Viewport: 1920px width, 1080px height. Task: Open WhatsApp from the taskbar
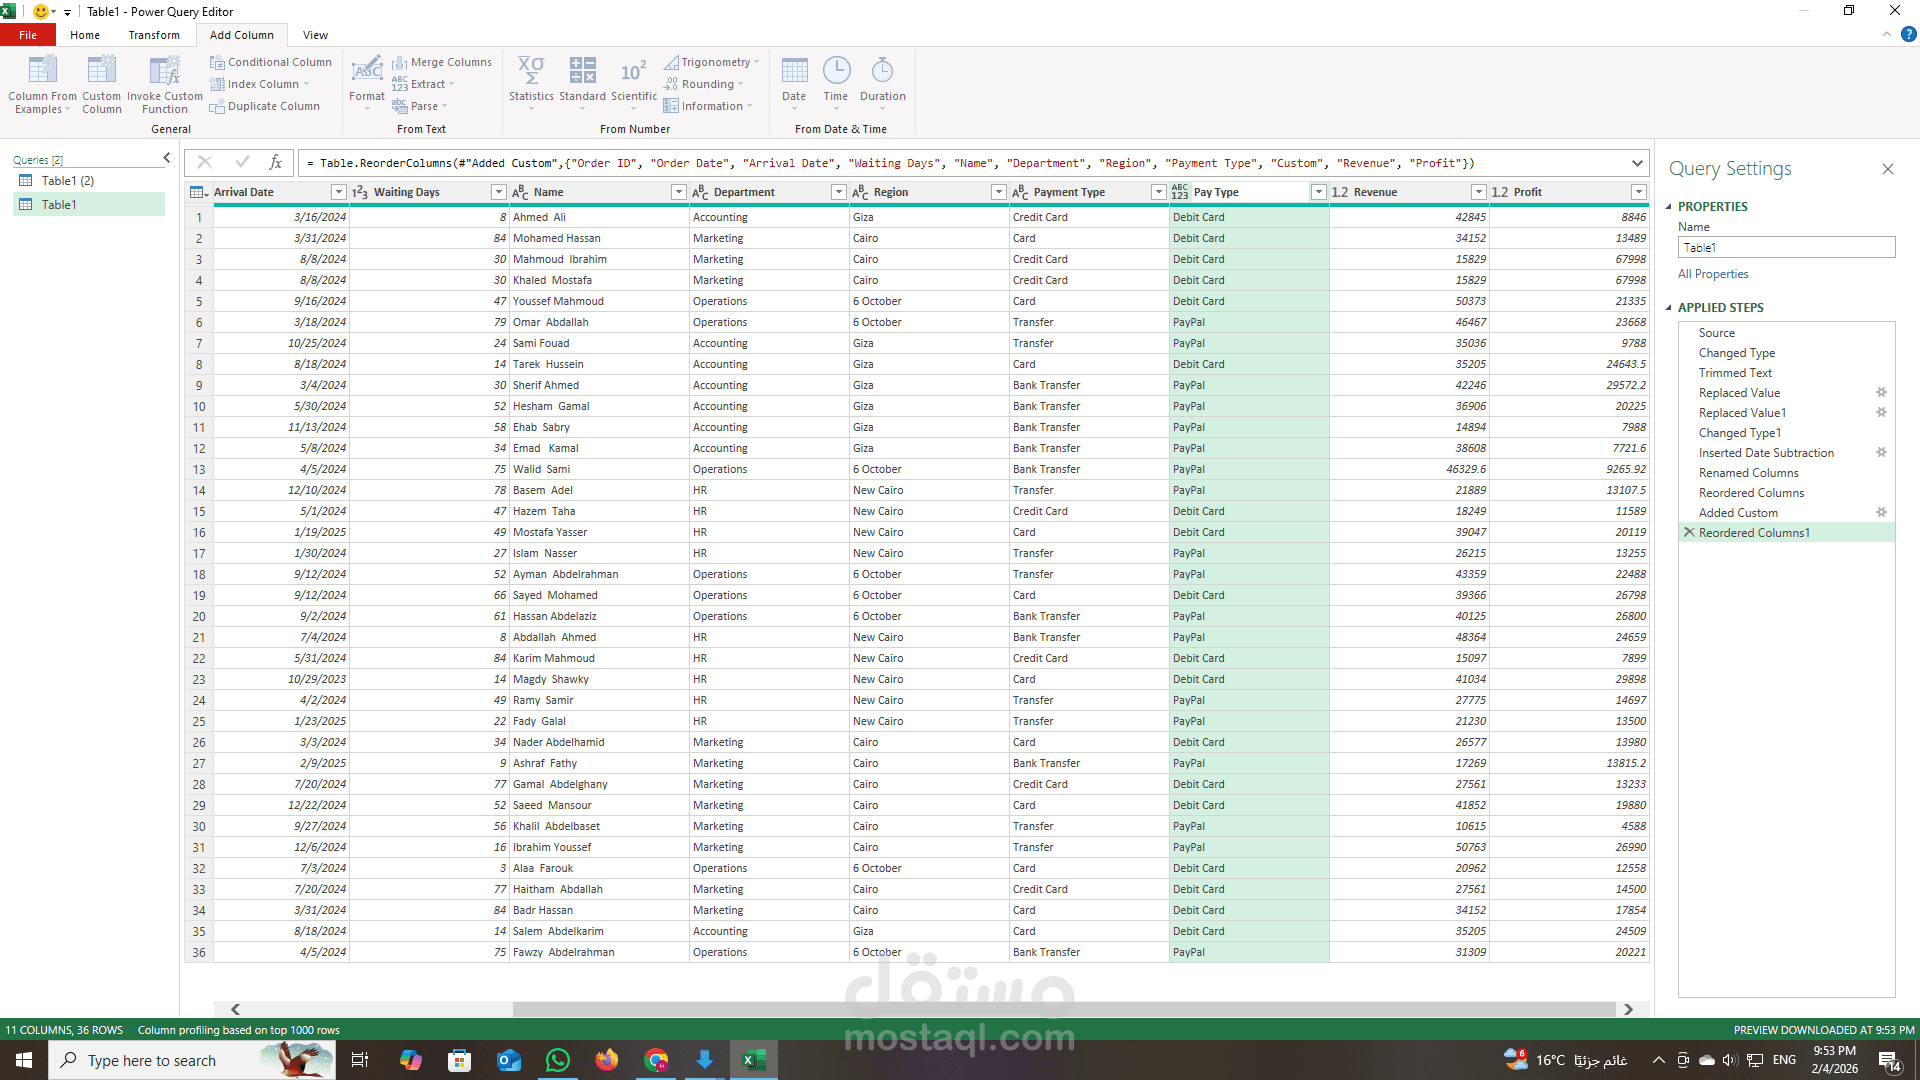click(x=558, y=1060)
